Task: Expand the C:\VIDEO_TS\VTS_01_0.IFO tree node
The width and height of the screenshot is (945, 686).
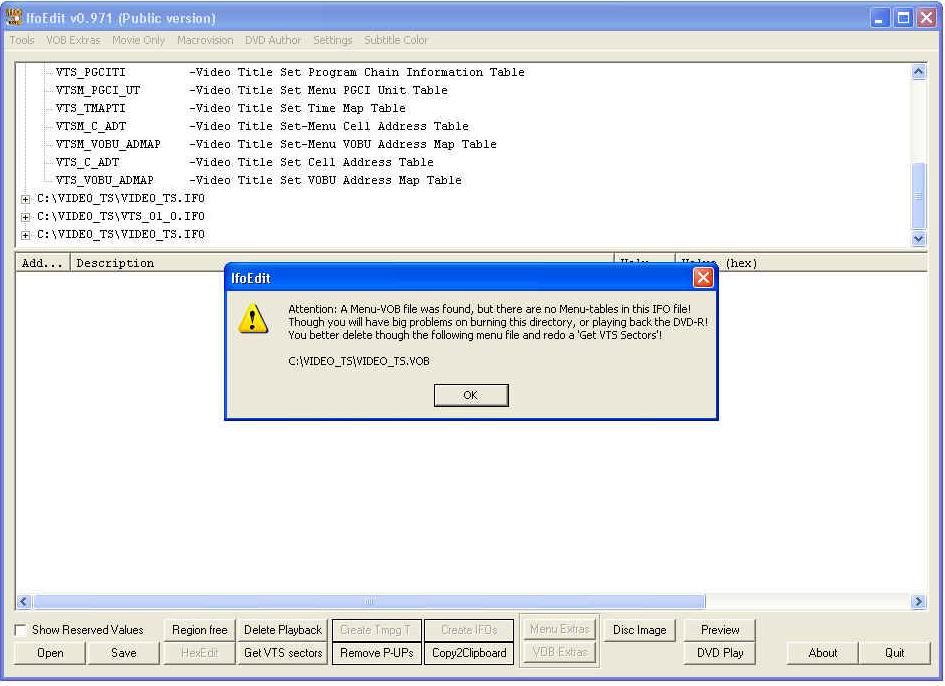Action: (25, 217)
